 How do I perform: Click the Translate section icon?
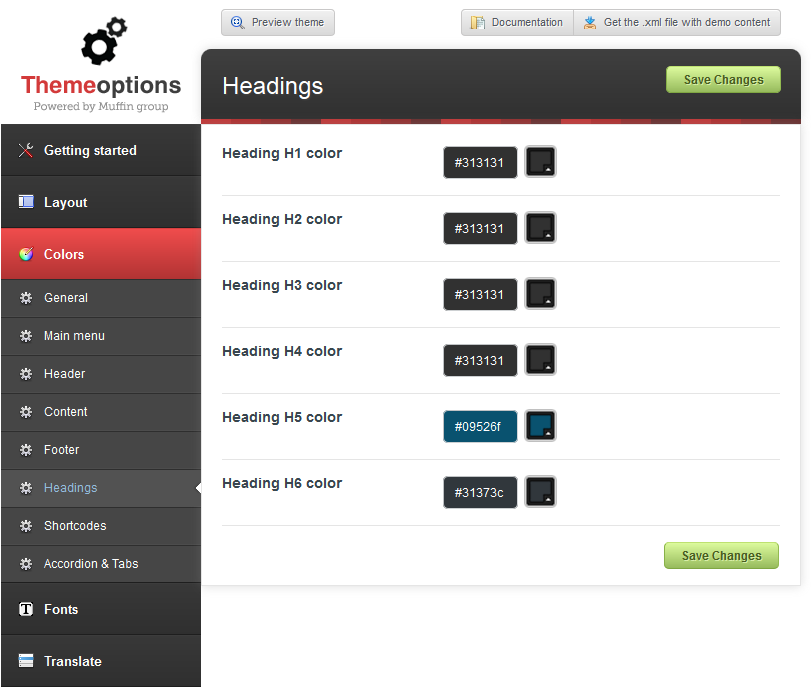(26, 661)
